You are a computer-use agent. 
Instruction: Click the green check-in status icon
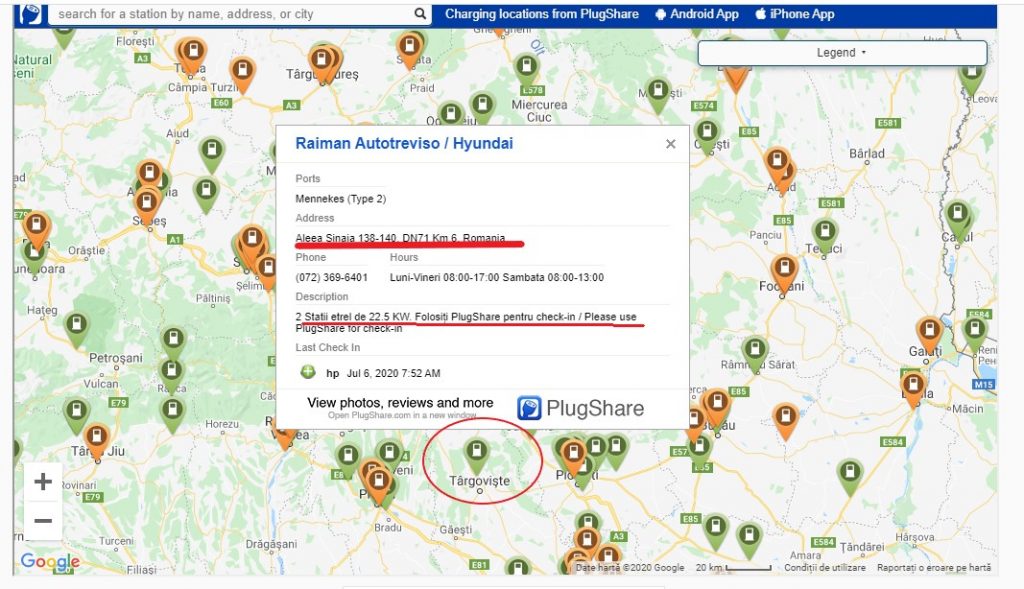point(308,373)
